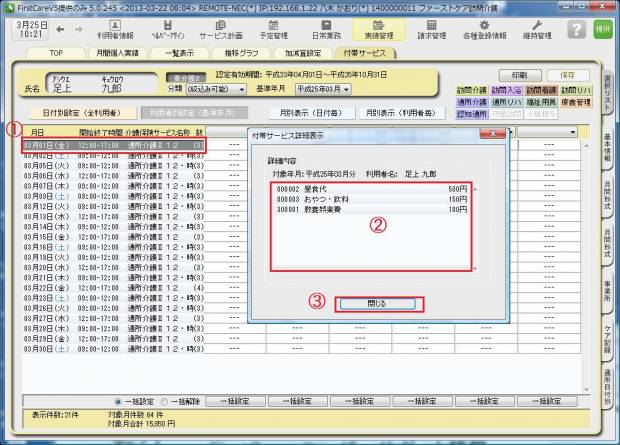This screenshot has width=620, height=445.
Task: Select the 一括解除 radio button
Action: point(167,400)
